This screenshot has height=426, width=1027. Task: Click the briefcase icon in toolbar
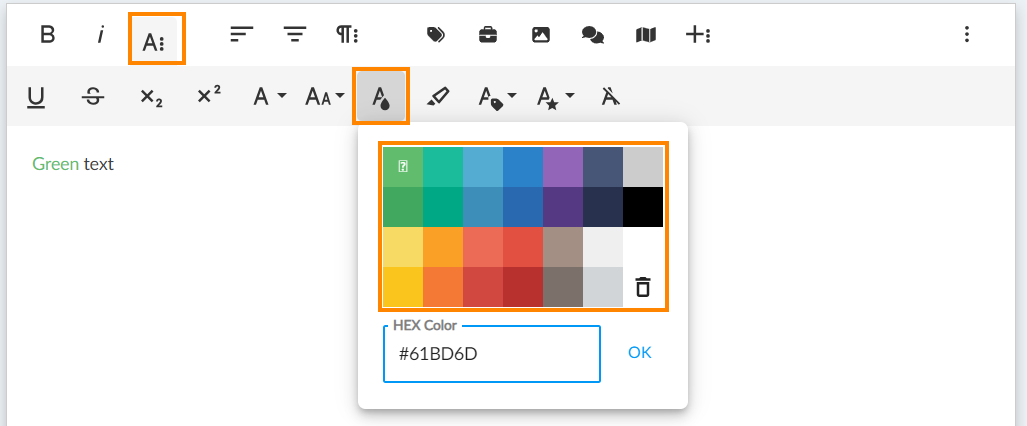pos(487,35)
